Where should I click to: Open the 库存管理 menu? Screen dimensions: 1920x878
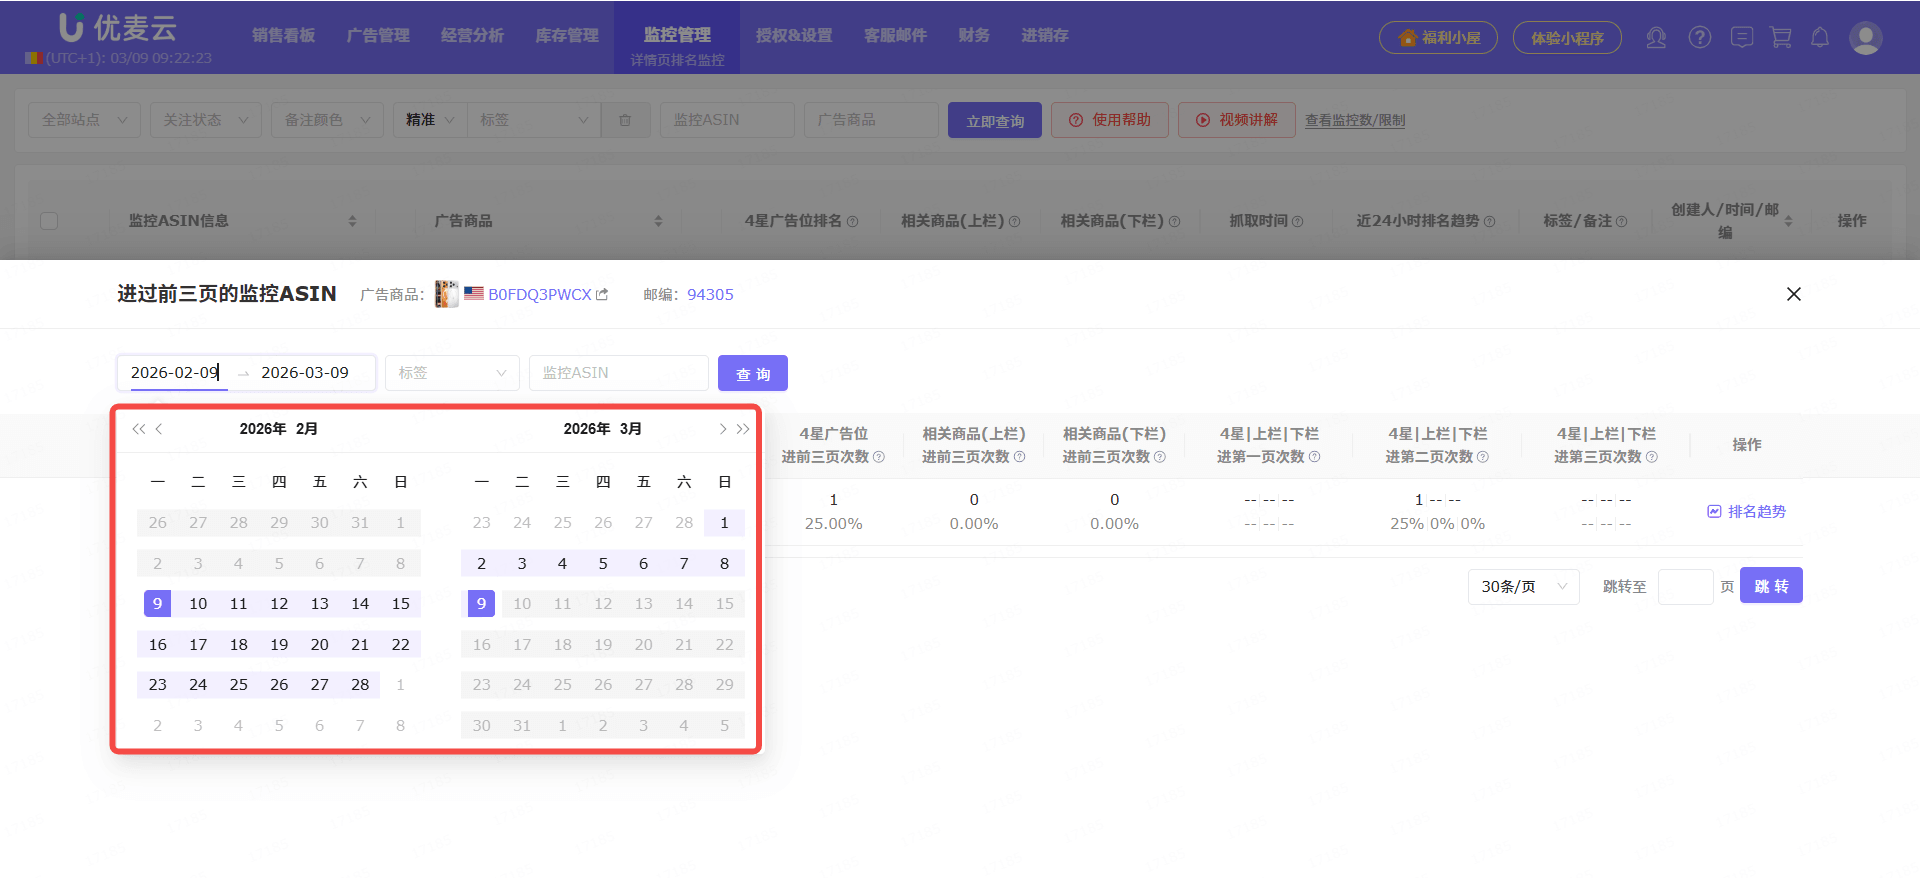click(x=567, y=35)
